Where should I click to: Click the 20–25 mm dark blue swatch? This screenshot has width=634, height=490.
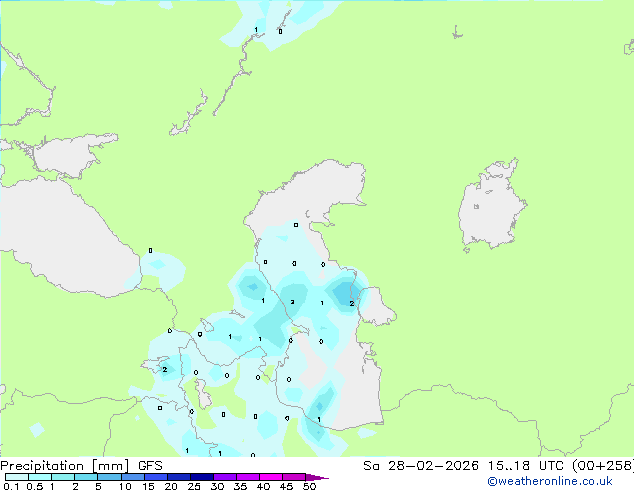click(179, 477)
